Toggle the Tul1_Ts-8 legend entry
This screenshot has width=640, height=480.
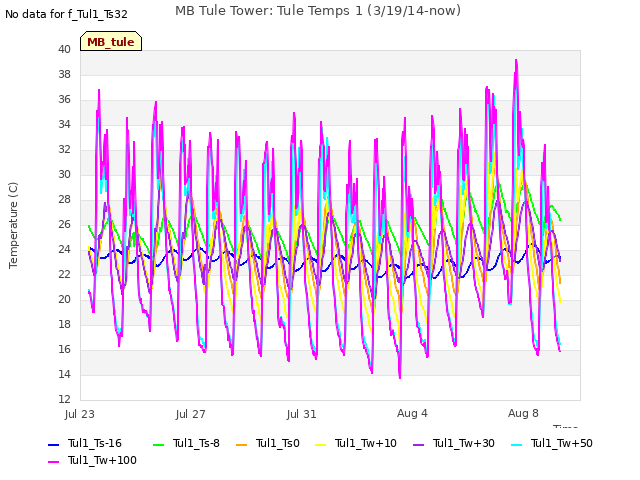pos(186,443)
